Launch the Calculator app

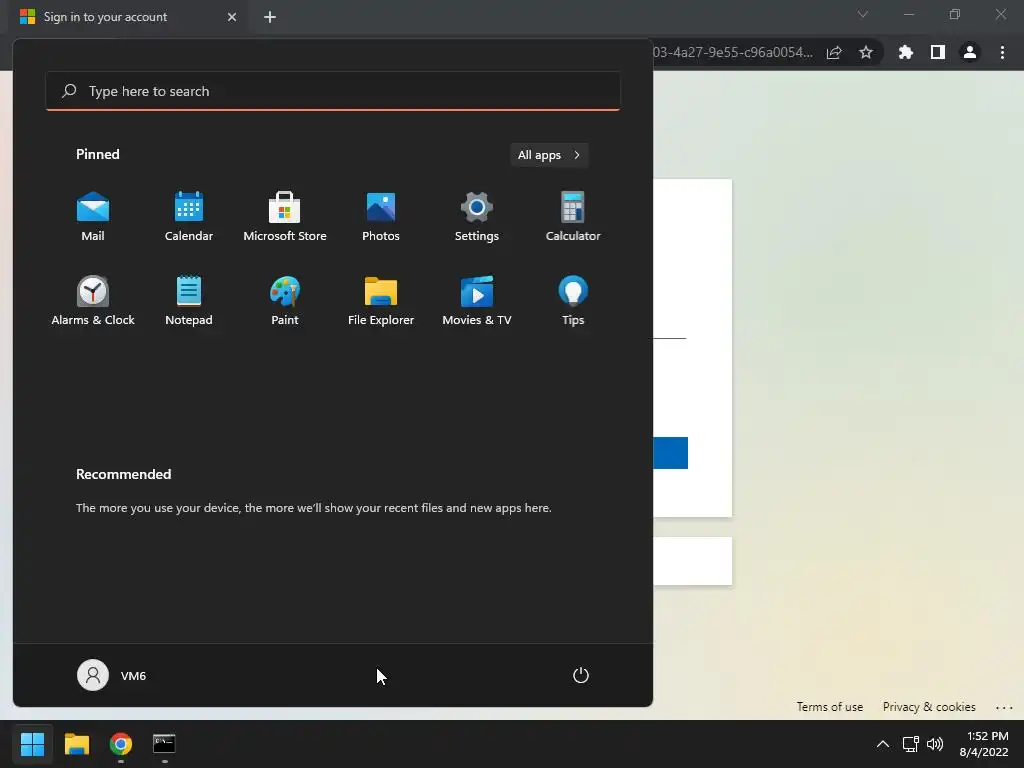(573, 217)
